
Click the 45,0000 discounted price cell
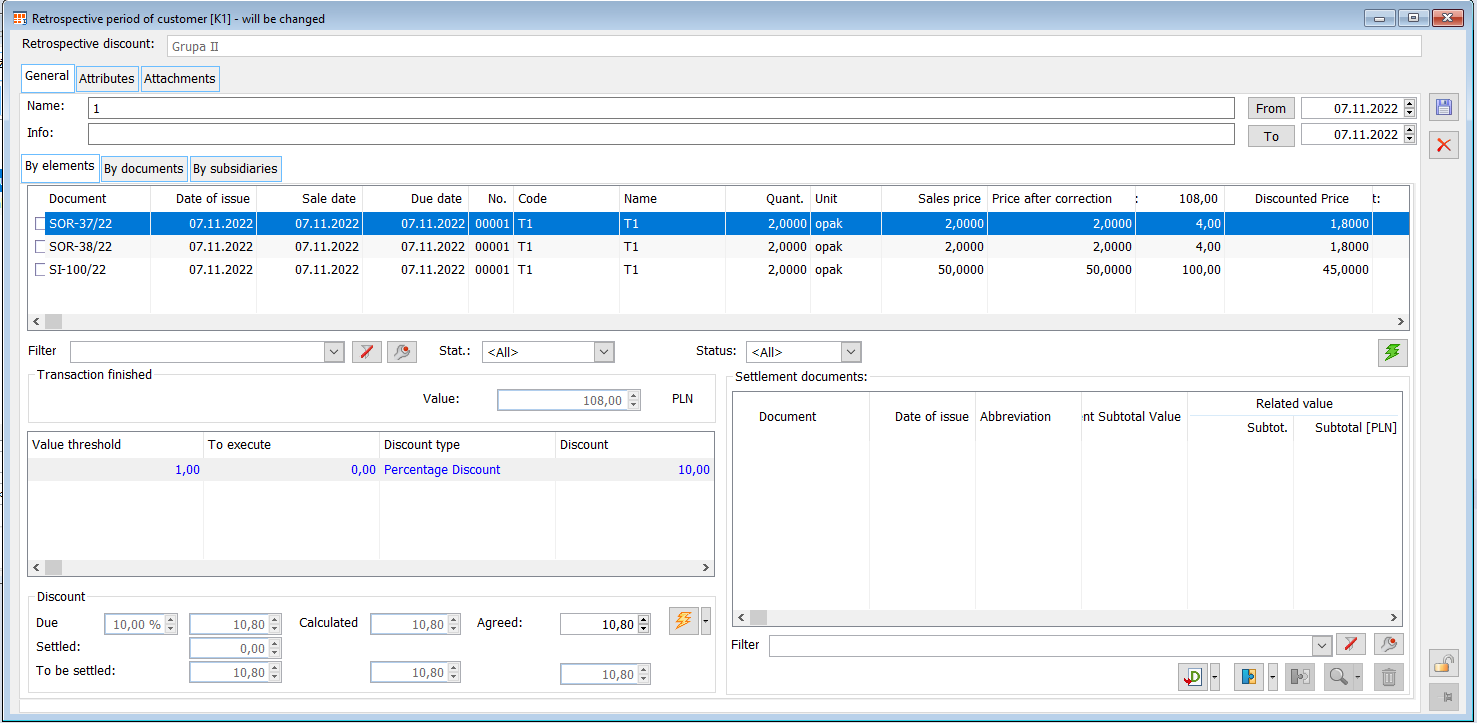[x=1299, y=270]
